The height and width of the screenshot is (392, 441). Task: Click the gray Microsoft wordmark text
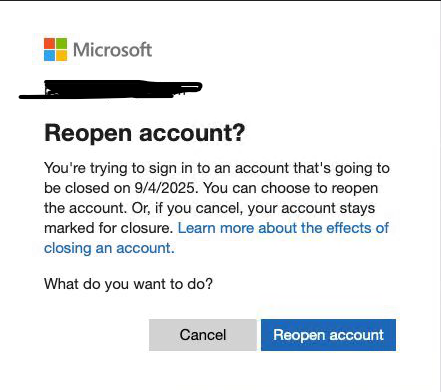click(x=113, y=50)
